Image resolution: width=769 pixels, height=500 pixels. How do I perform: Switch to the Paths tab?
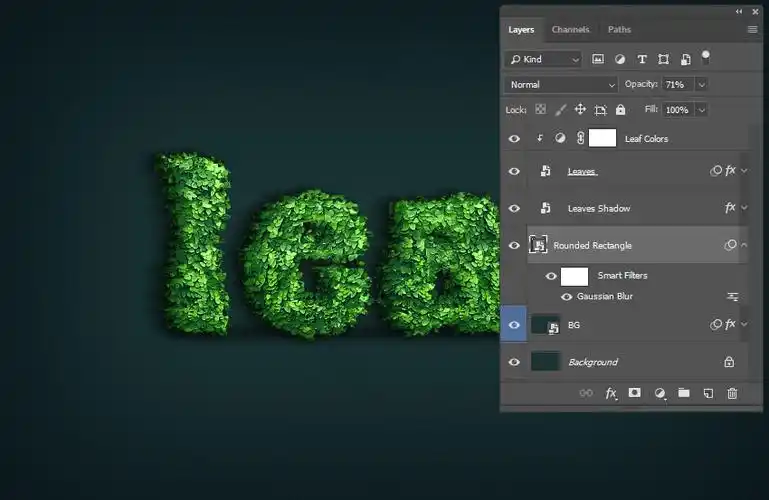(x=619, y=30)
